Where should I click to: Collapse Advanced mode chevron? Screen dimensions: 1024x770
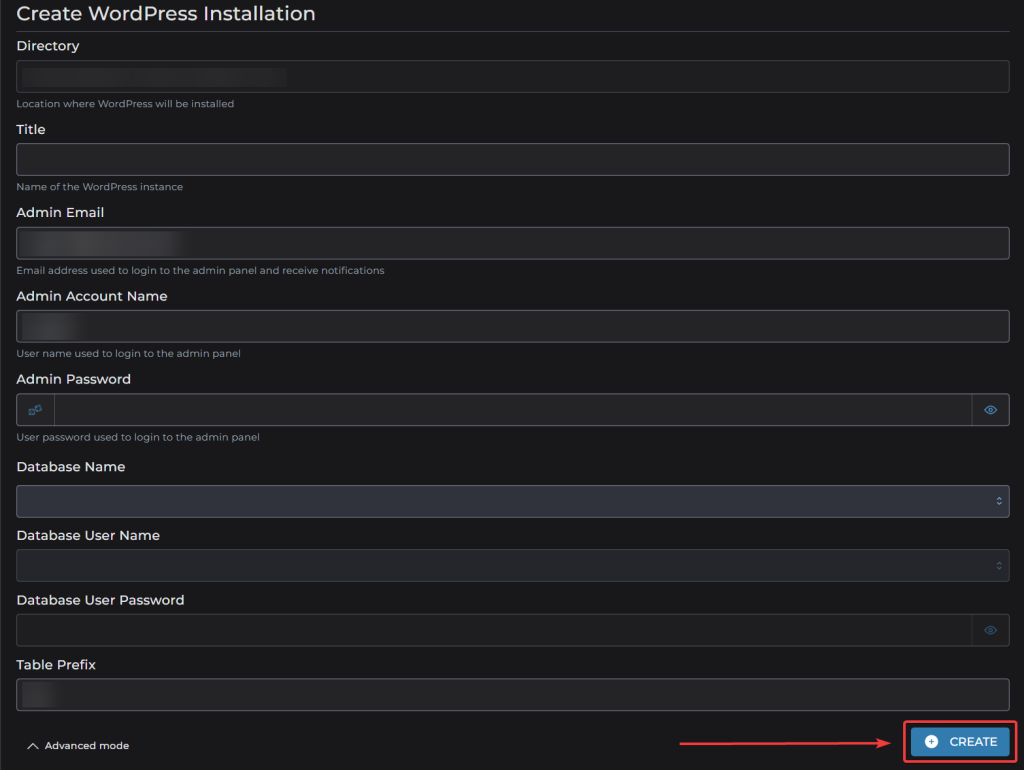click(33, 746)
